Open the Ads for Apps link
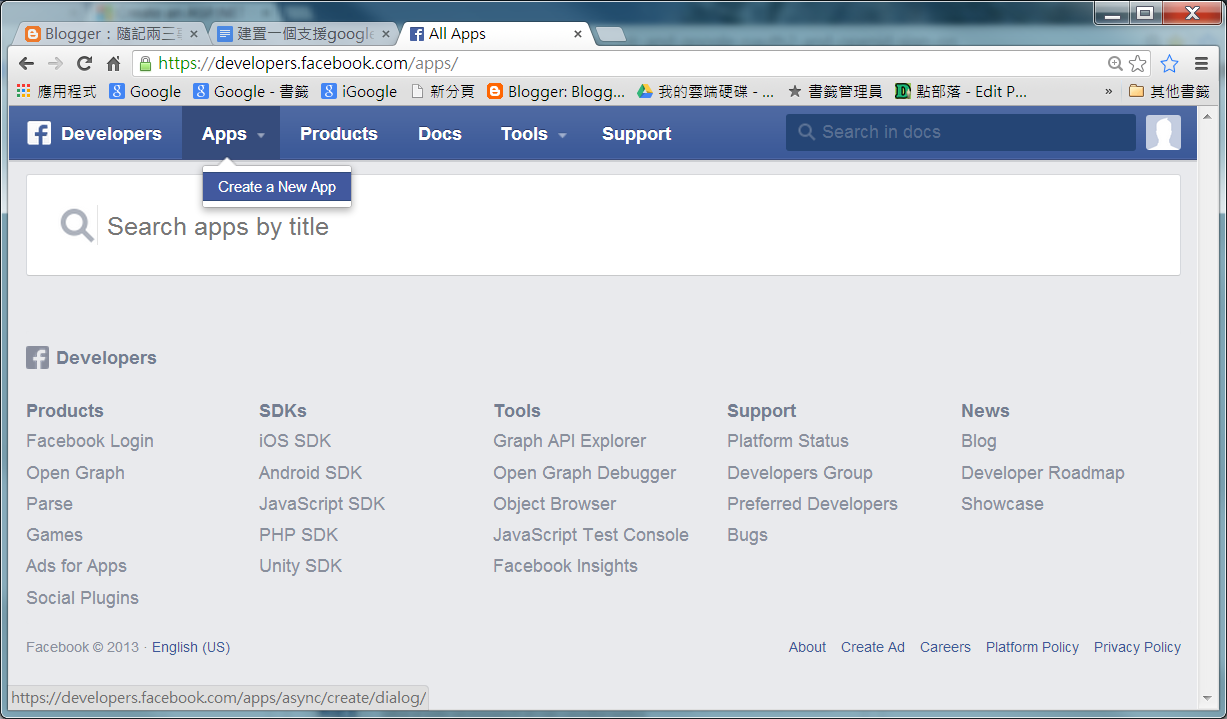The image size is (1227, 719). (76, 566)
